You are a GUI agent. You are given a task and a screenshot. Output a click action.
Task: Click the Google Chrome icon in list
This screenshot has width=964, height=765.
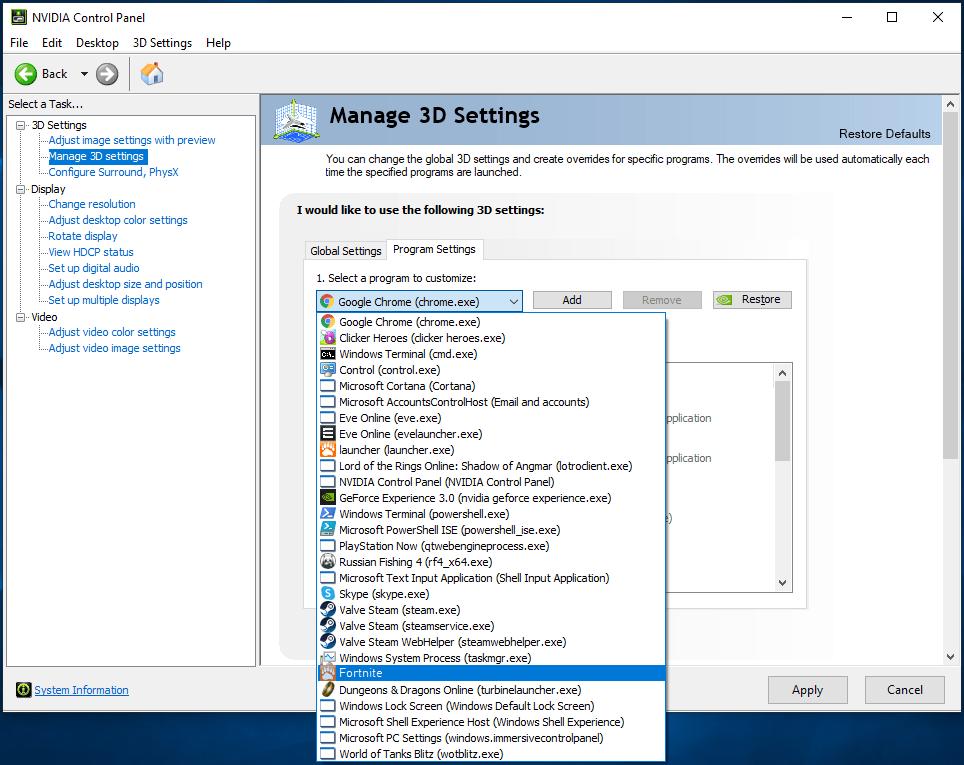[328, 322]
